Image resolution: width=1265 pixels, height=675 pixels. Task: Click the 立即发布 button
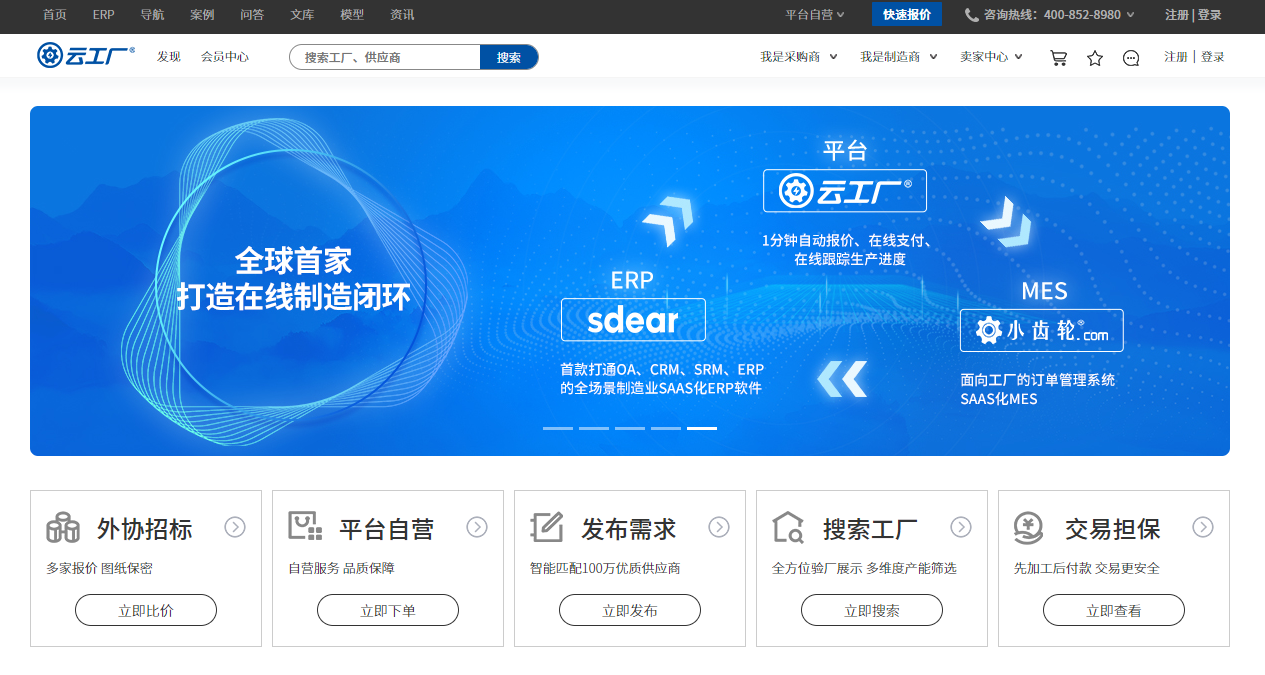[x=630, y=610]
